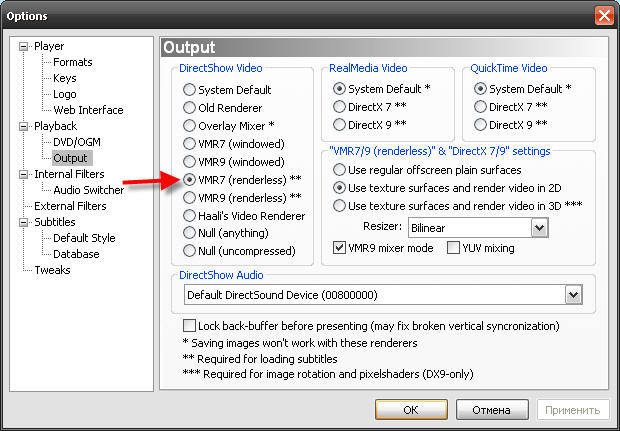The image size is (620, 431).
Task: Collapse the Playback tree node
Action: 26,126
